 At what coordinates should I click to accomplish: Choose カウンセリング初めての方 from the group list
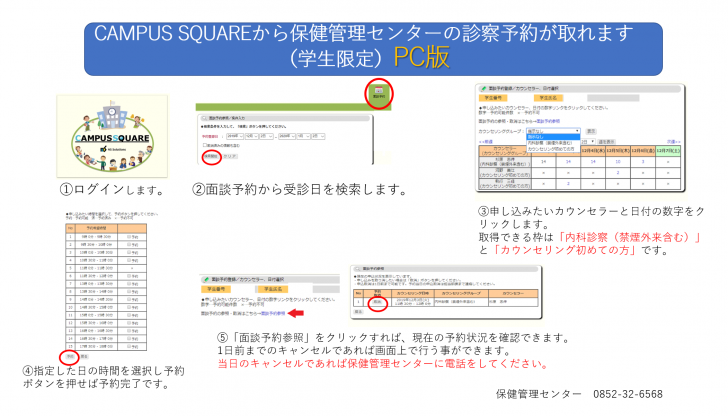[x=551, y=149]
